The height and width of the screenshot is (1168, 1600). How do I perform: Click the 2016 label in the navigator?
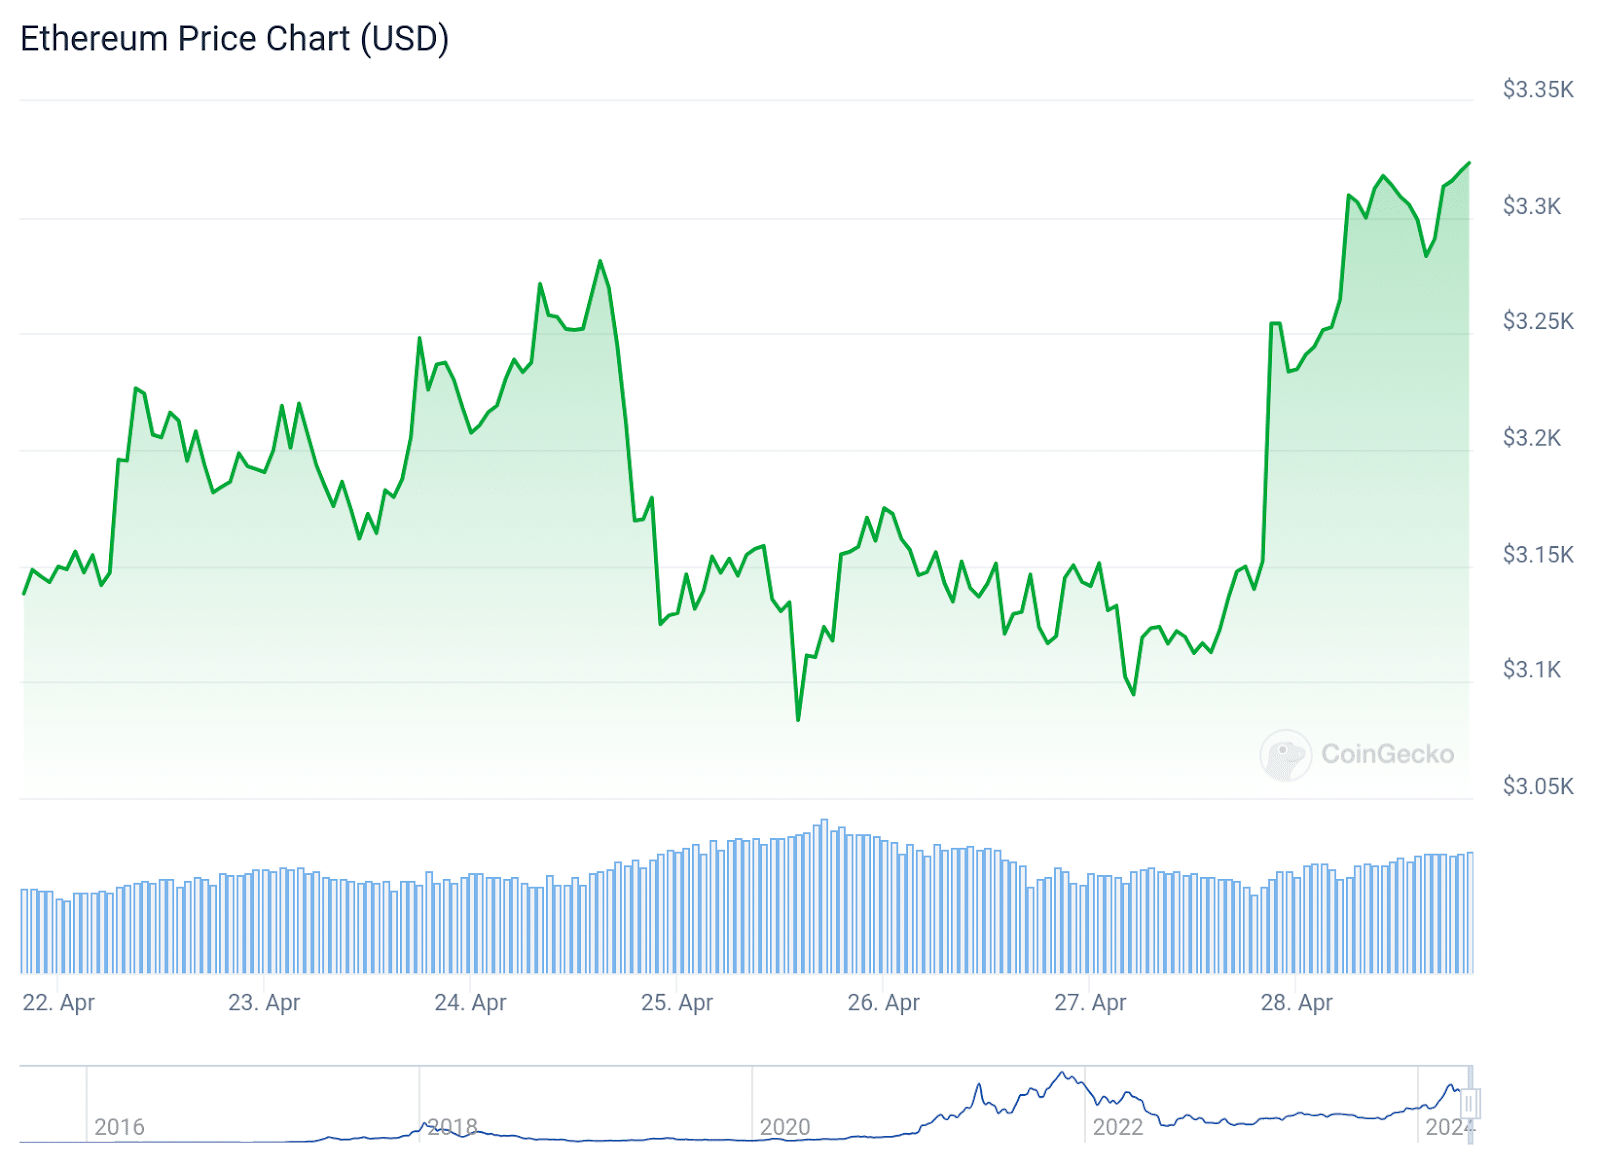[x=119, y=1127]
